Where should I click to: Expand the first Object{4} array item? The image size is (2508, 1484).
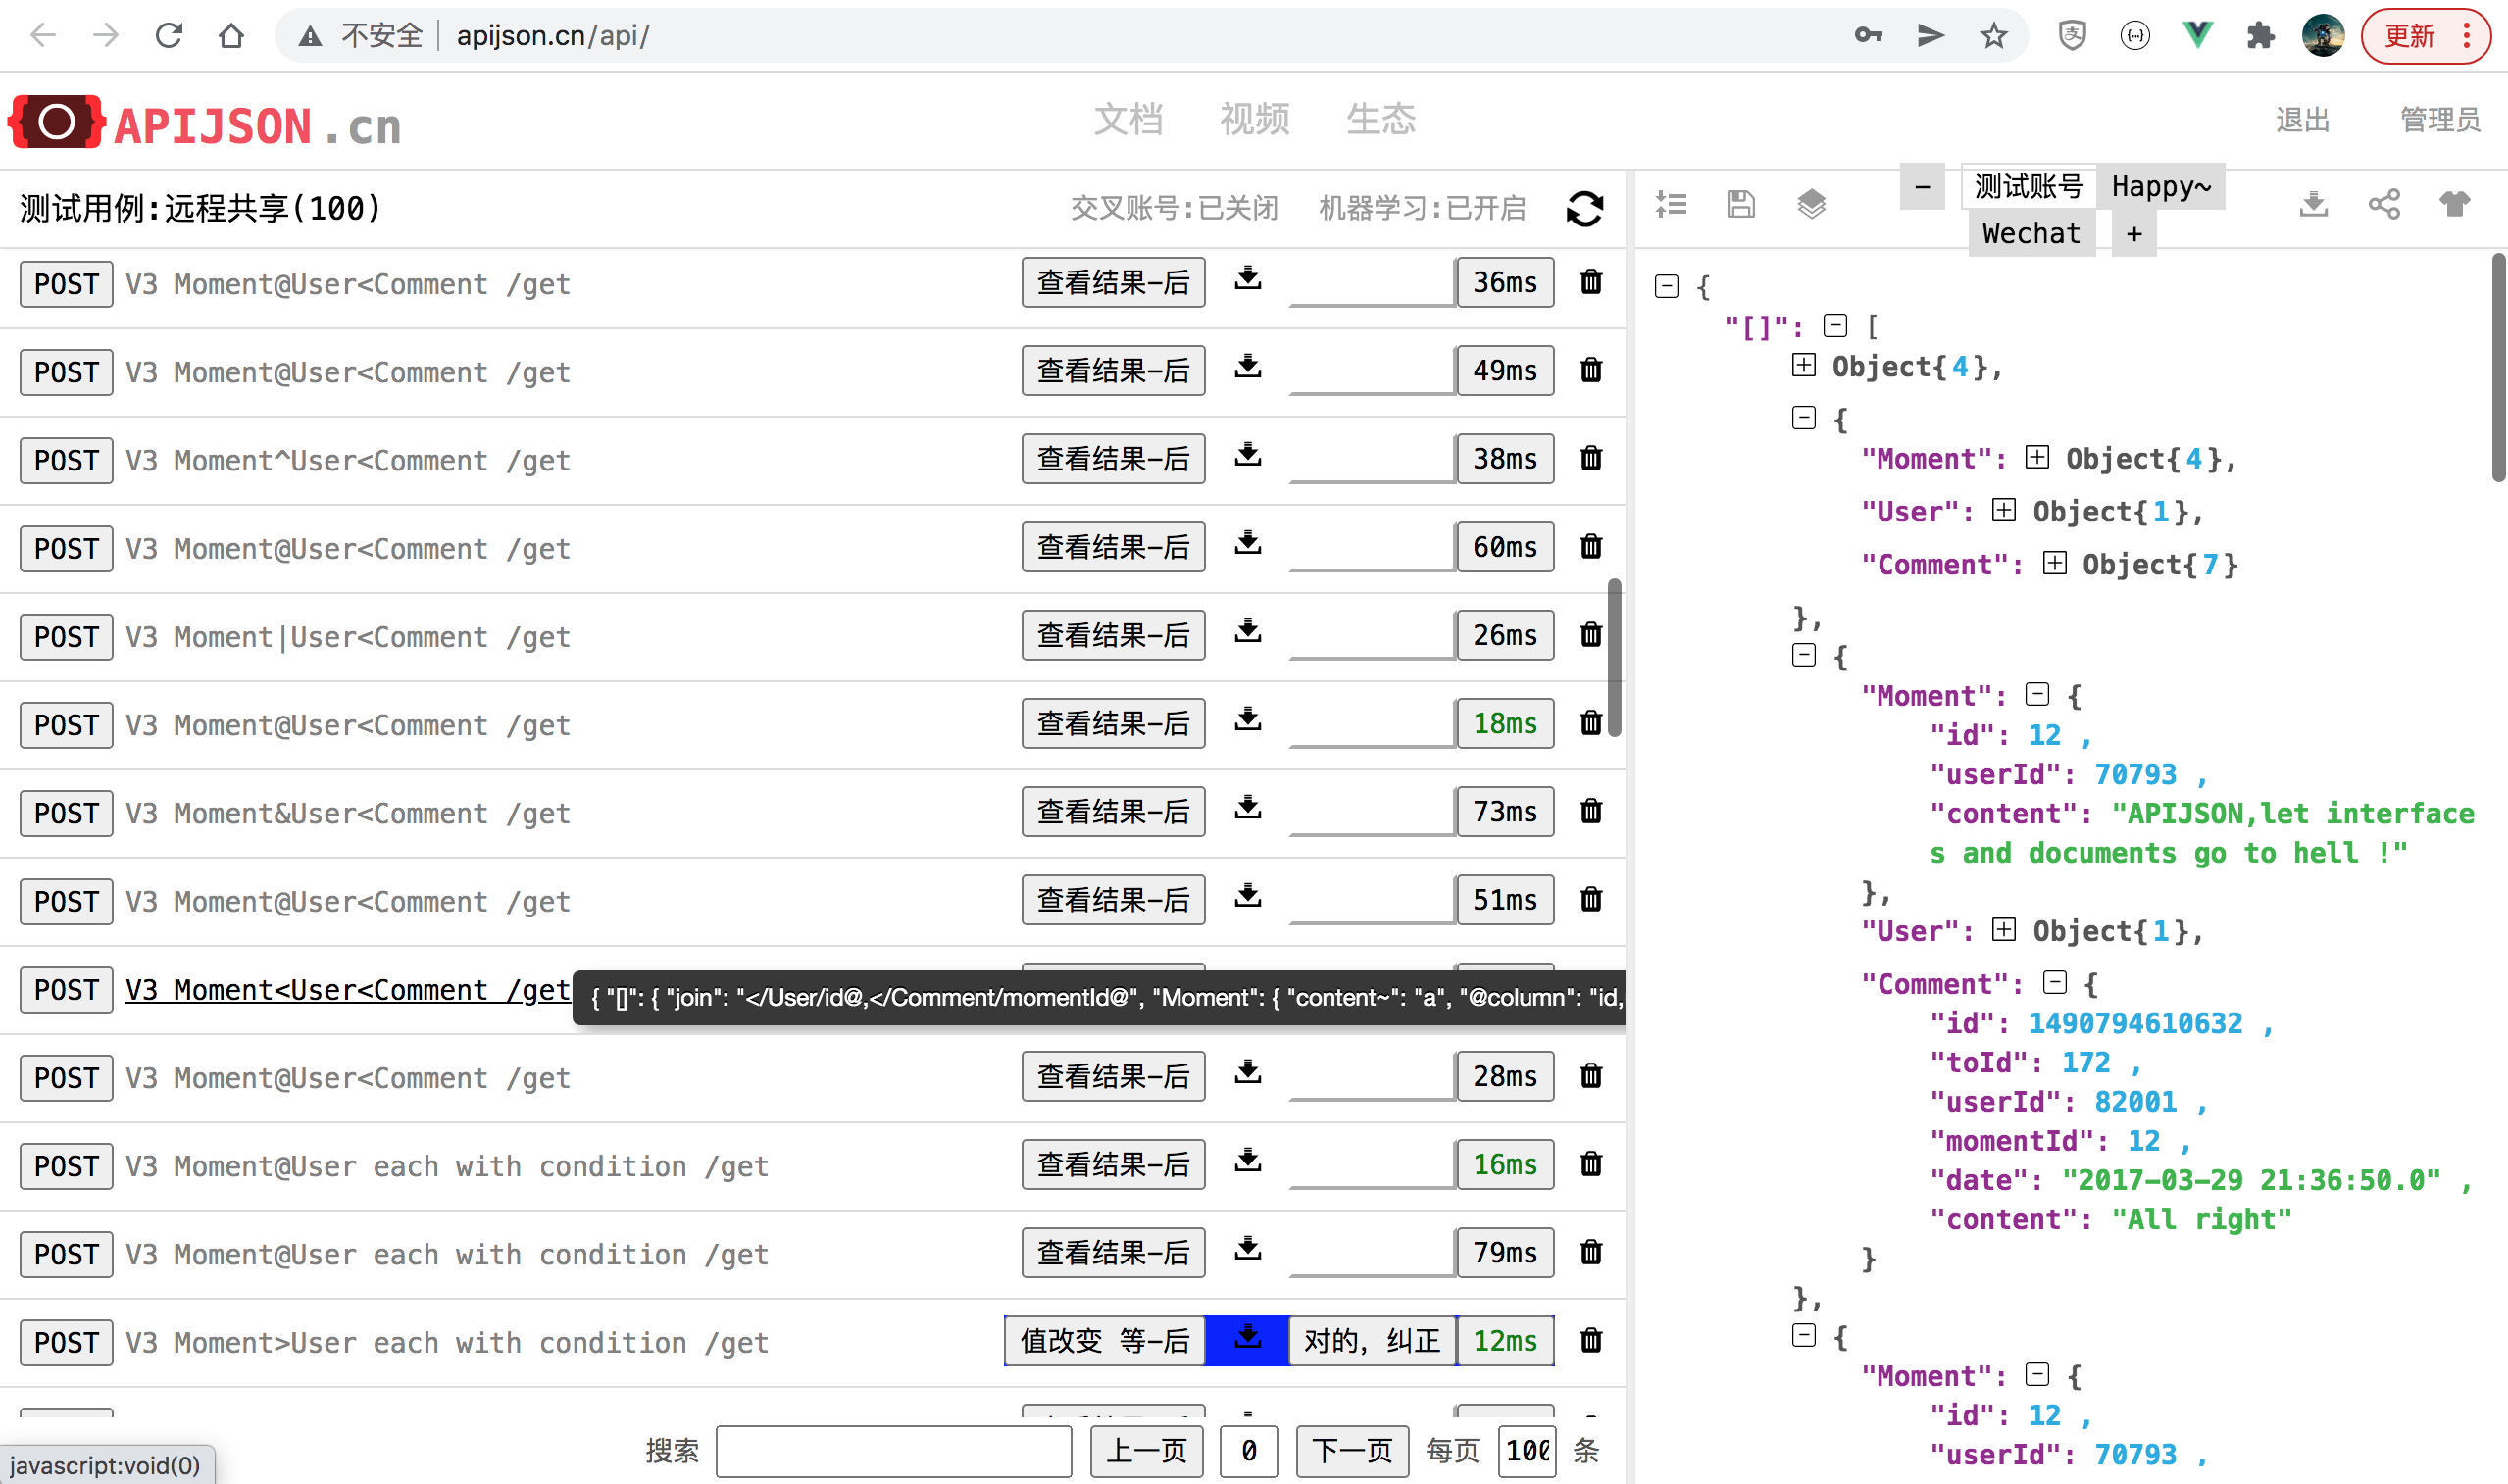pos(1803,365)
